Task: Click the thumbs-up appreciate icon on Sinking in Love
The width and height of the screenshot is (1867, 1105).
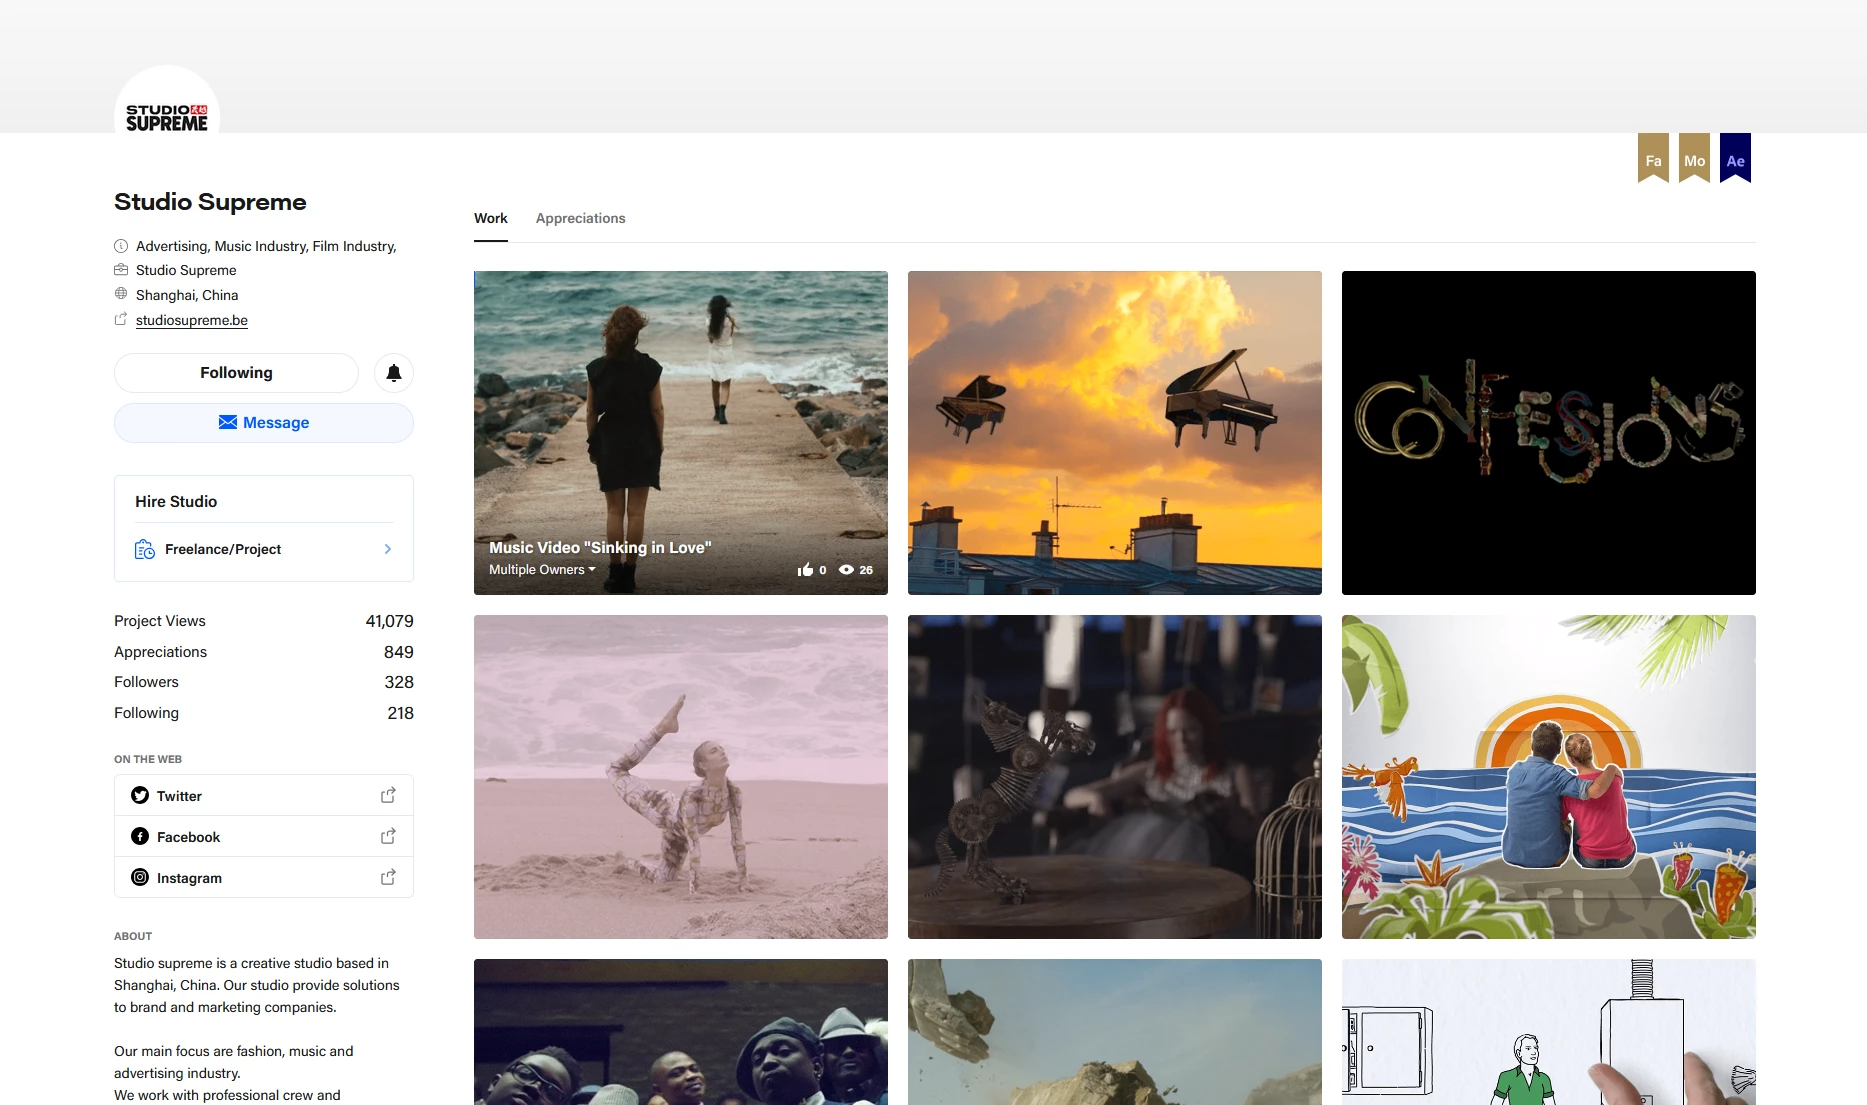Action: 805,570
